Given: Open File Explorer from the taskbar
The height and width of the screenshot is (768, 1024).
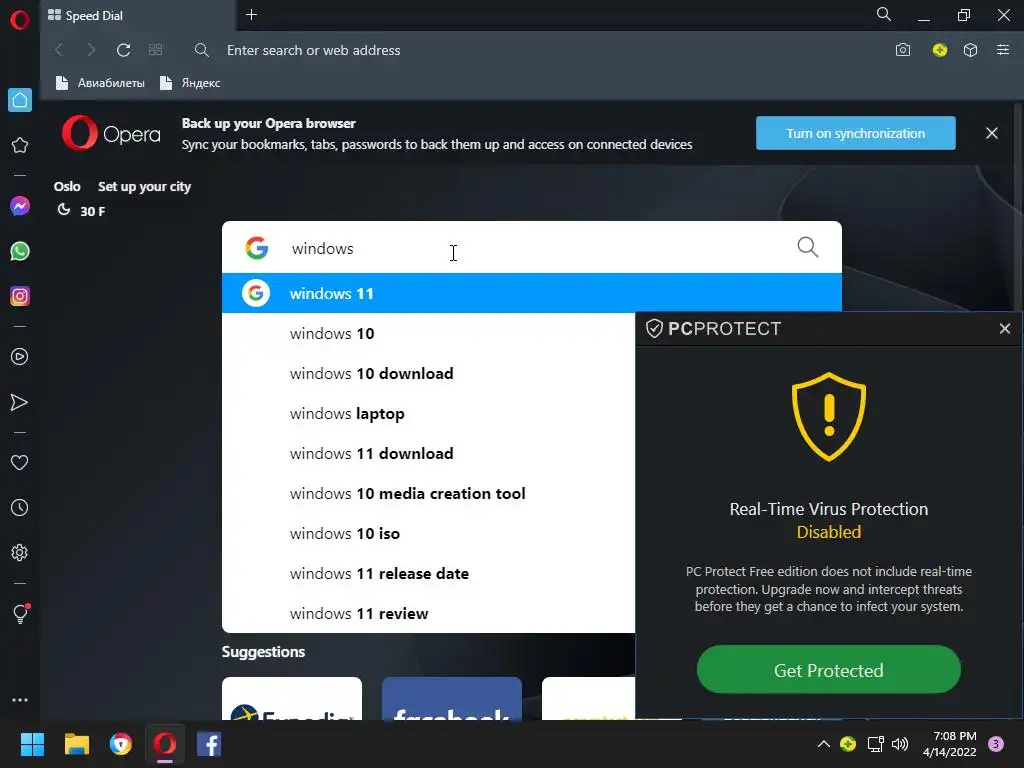Looking at the screenshot, I should (76, 744).
